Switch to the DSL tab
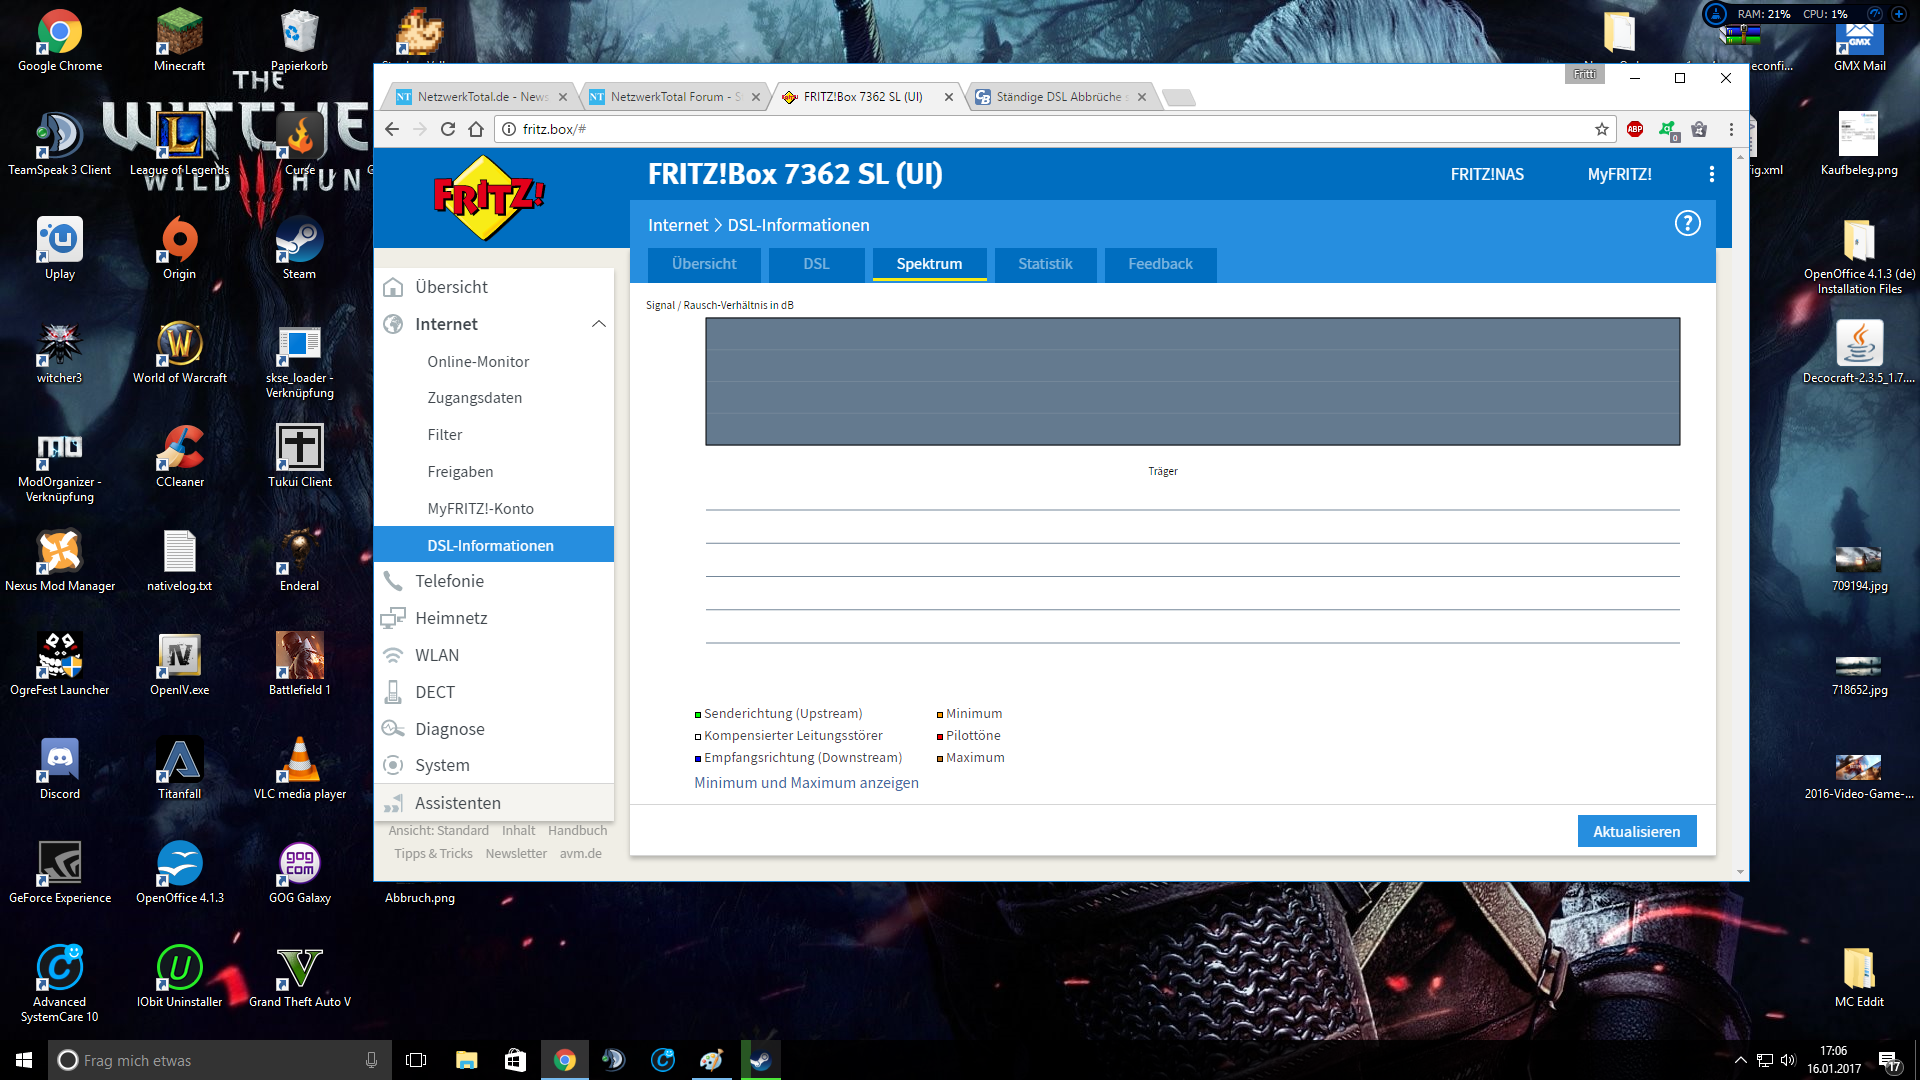This screenshot has width=1920, height=1080. 816,264
